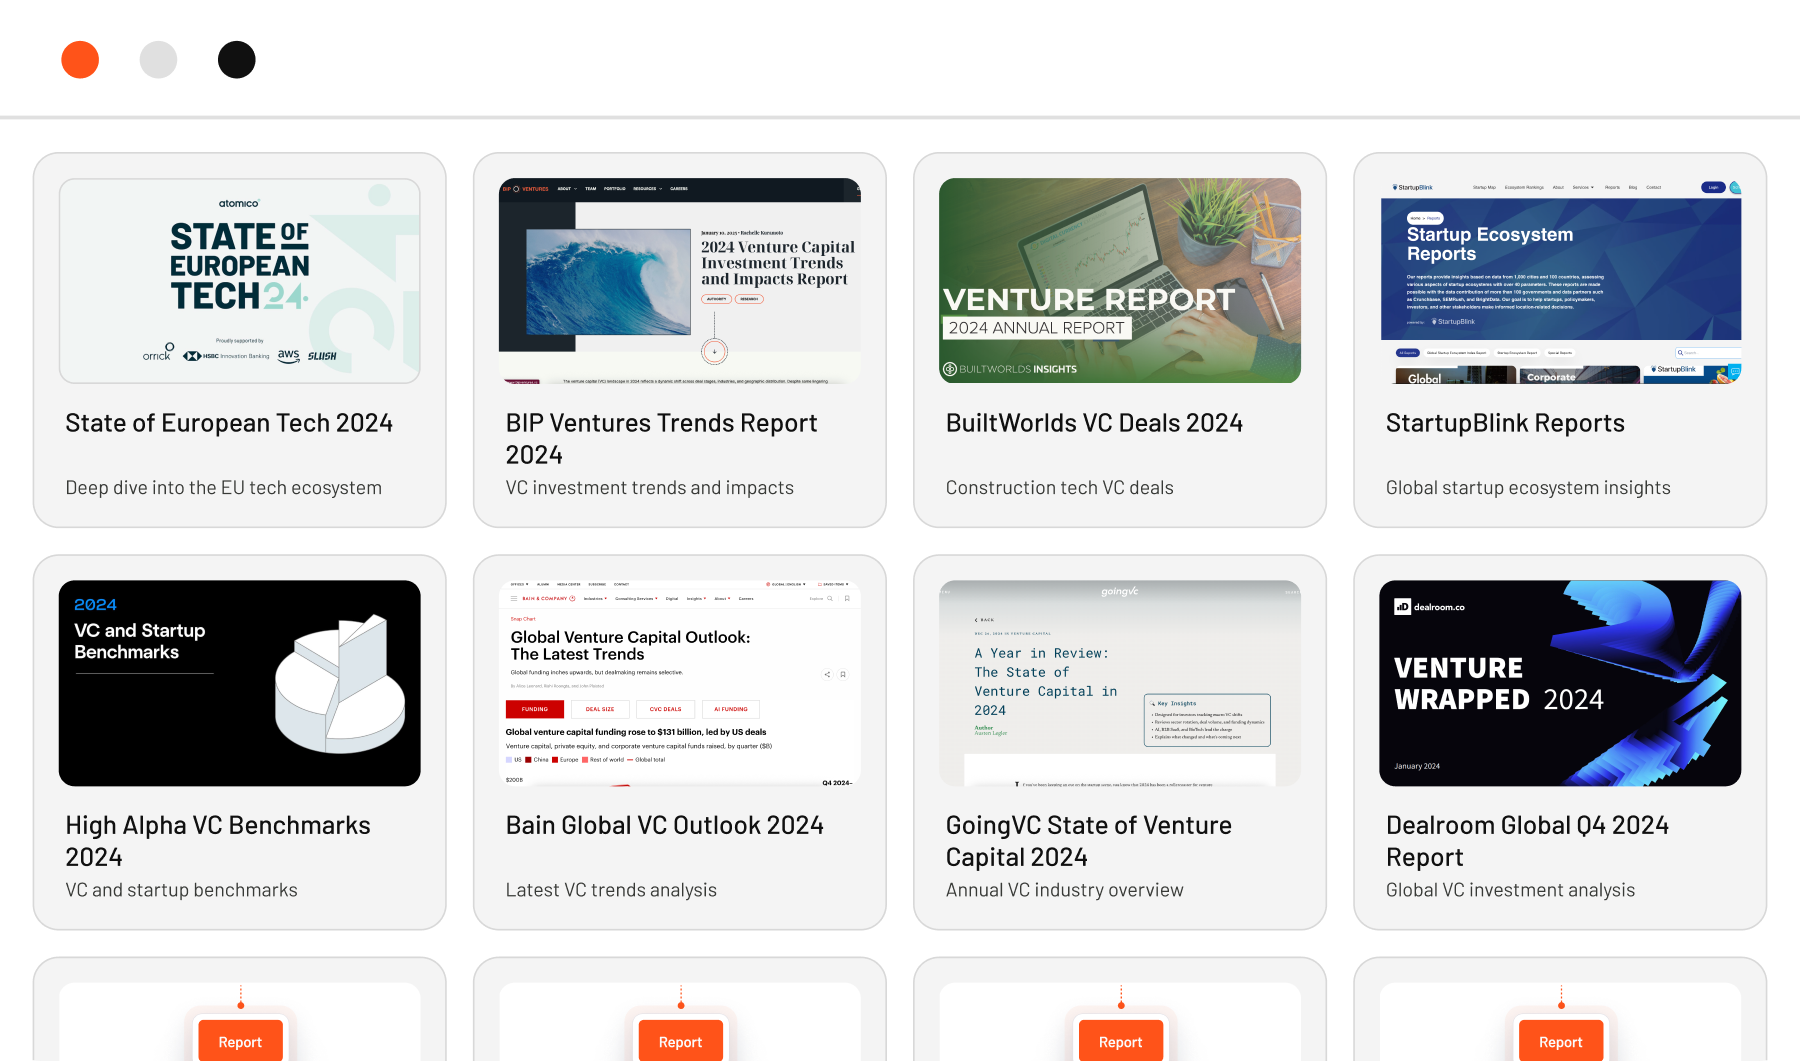1800x1061 pixels.
Task: Click Report button in third bottom card
Action: tap(1120, 1041)
